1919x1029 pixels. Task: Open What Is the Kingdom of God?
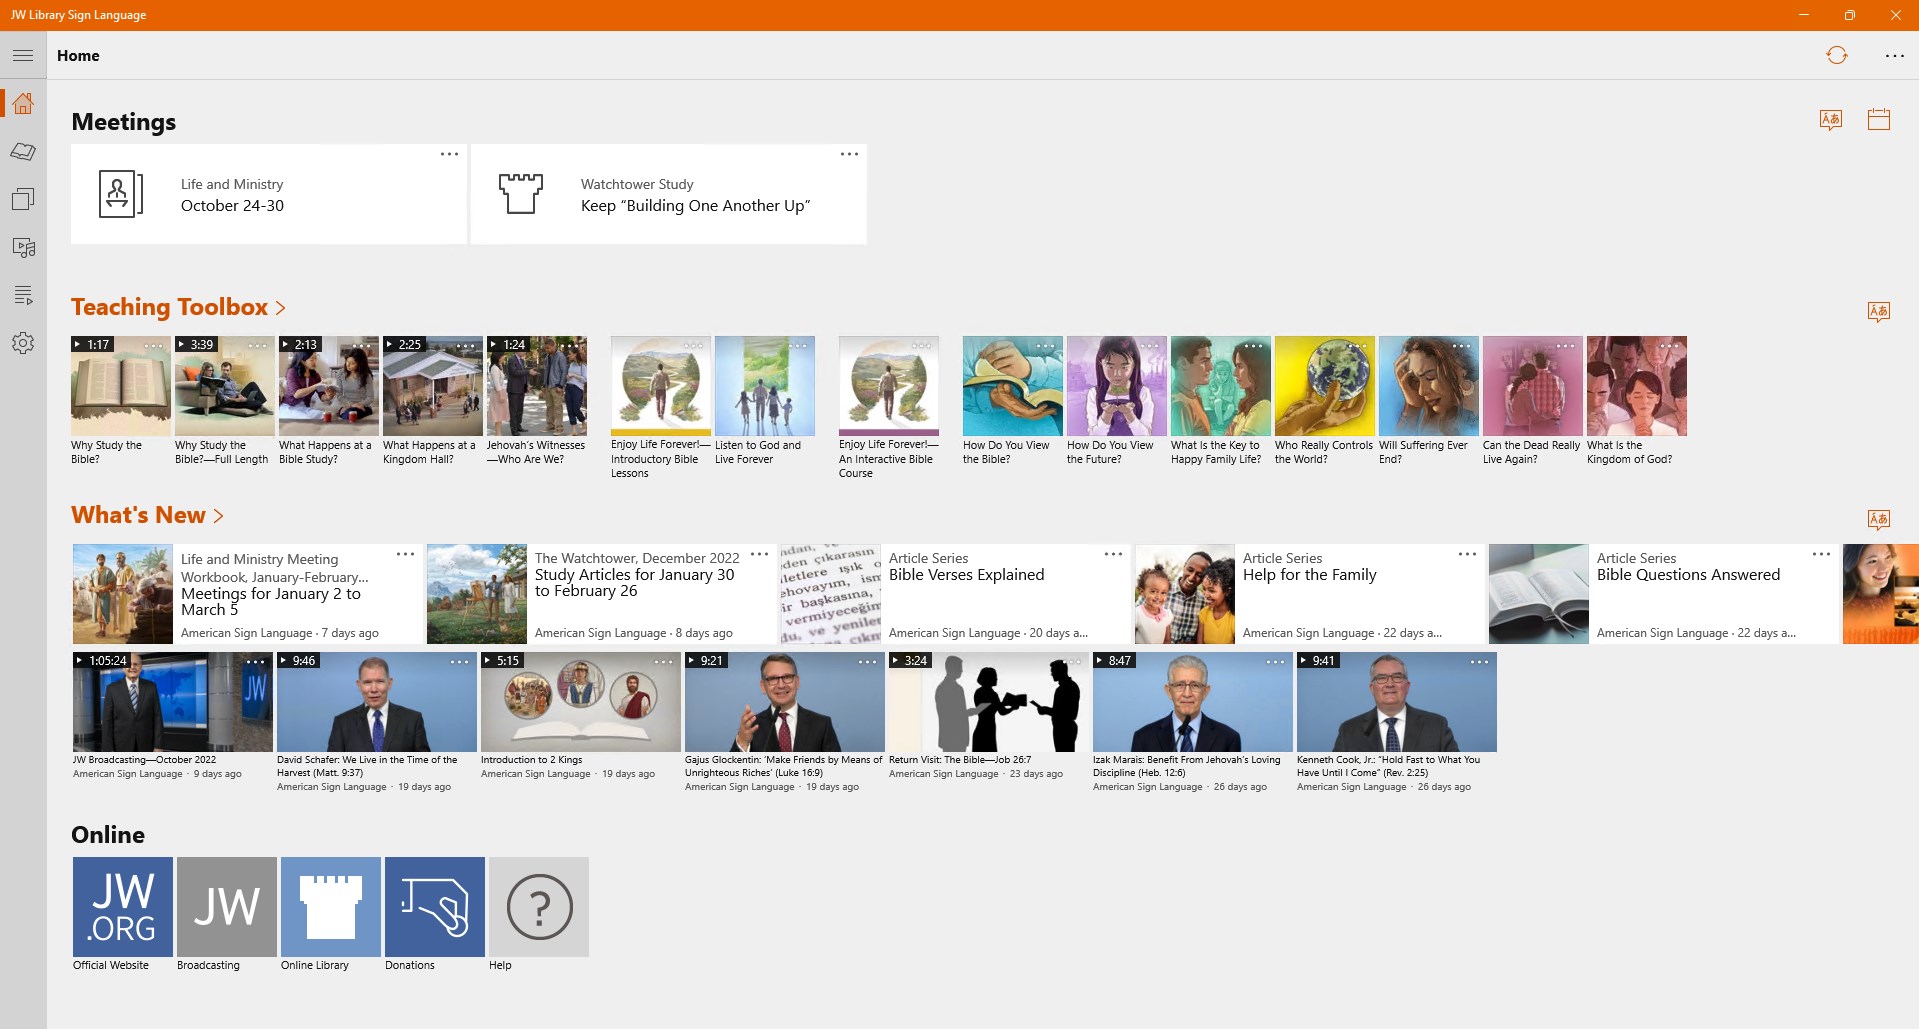click(1637, 386)
